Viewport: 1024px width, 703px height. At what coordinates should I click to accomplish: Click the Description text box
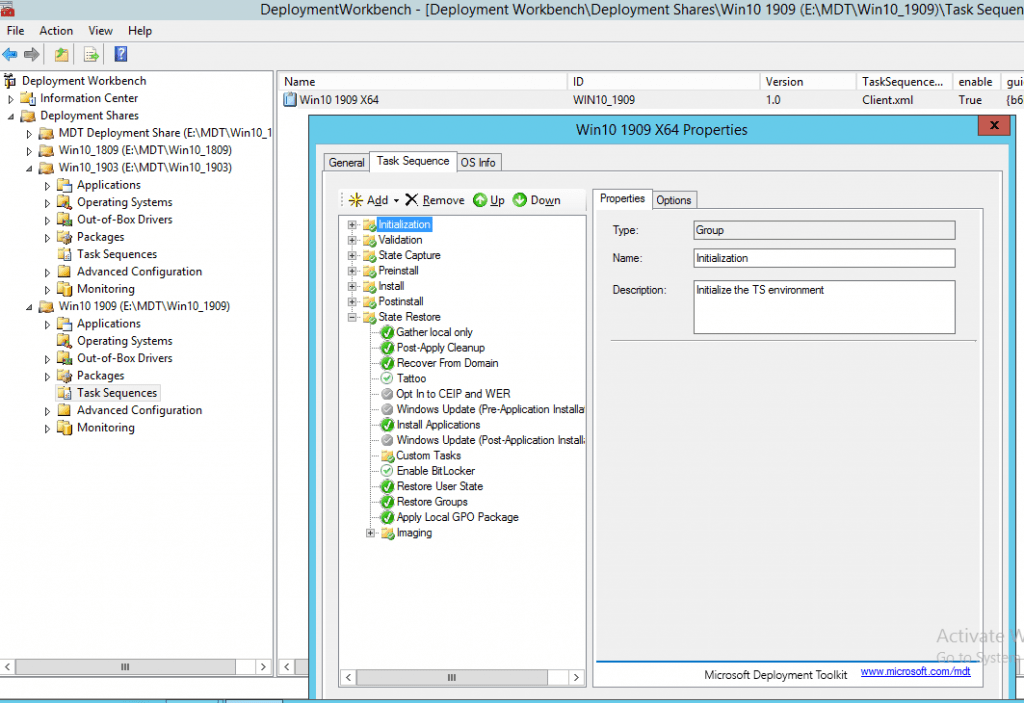[824, 307]
